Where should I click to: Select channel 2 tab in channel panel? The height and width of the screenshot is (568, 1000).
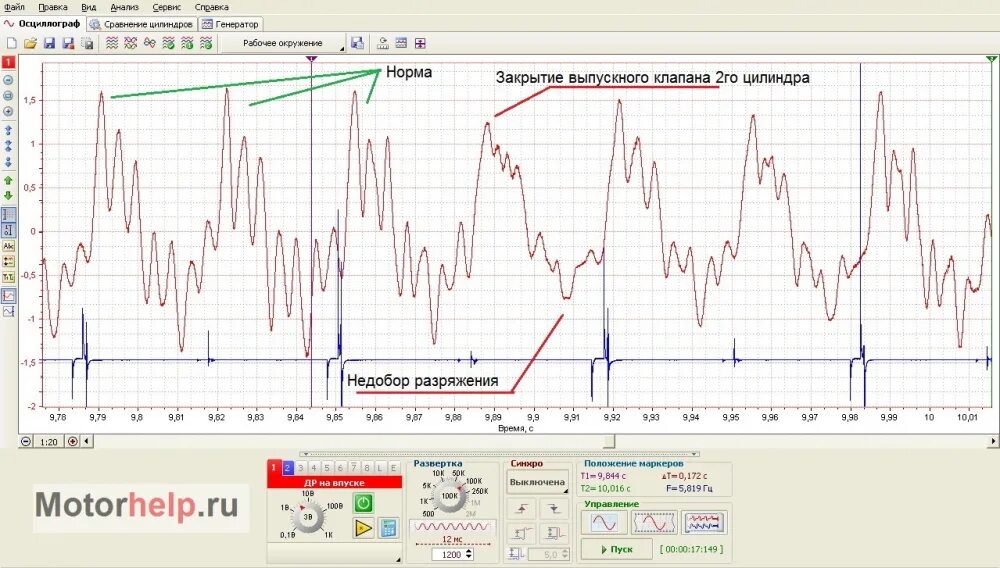click(x=287, y=468)
